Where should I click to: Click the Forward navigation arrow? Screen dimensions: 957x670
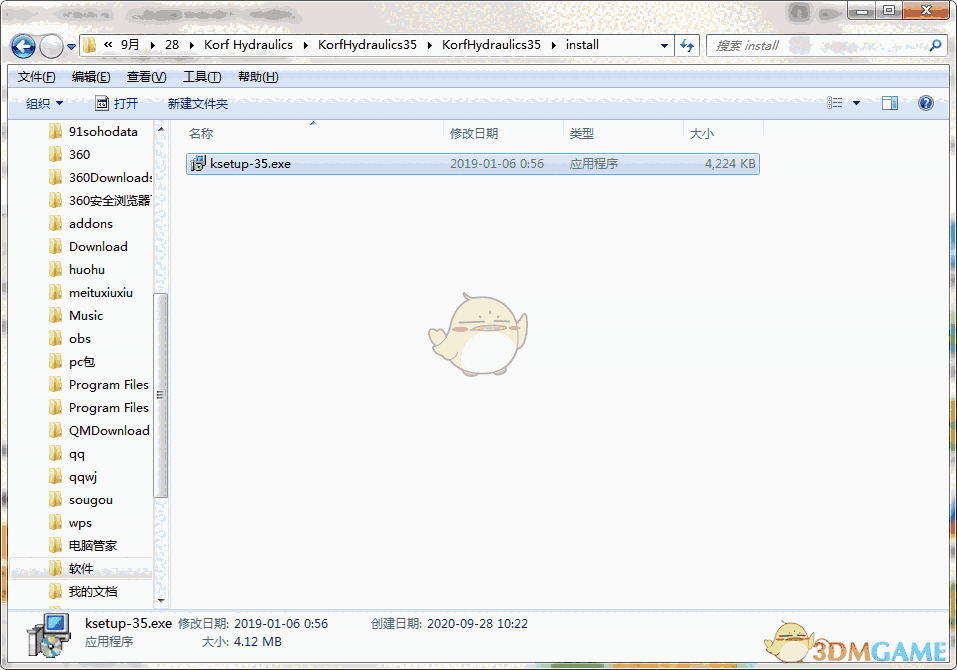coord(51,46)
